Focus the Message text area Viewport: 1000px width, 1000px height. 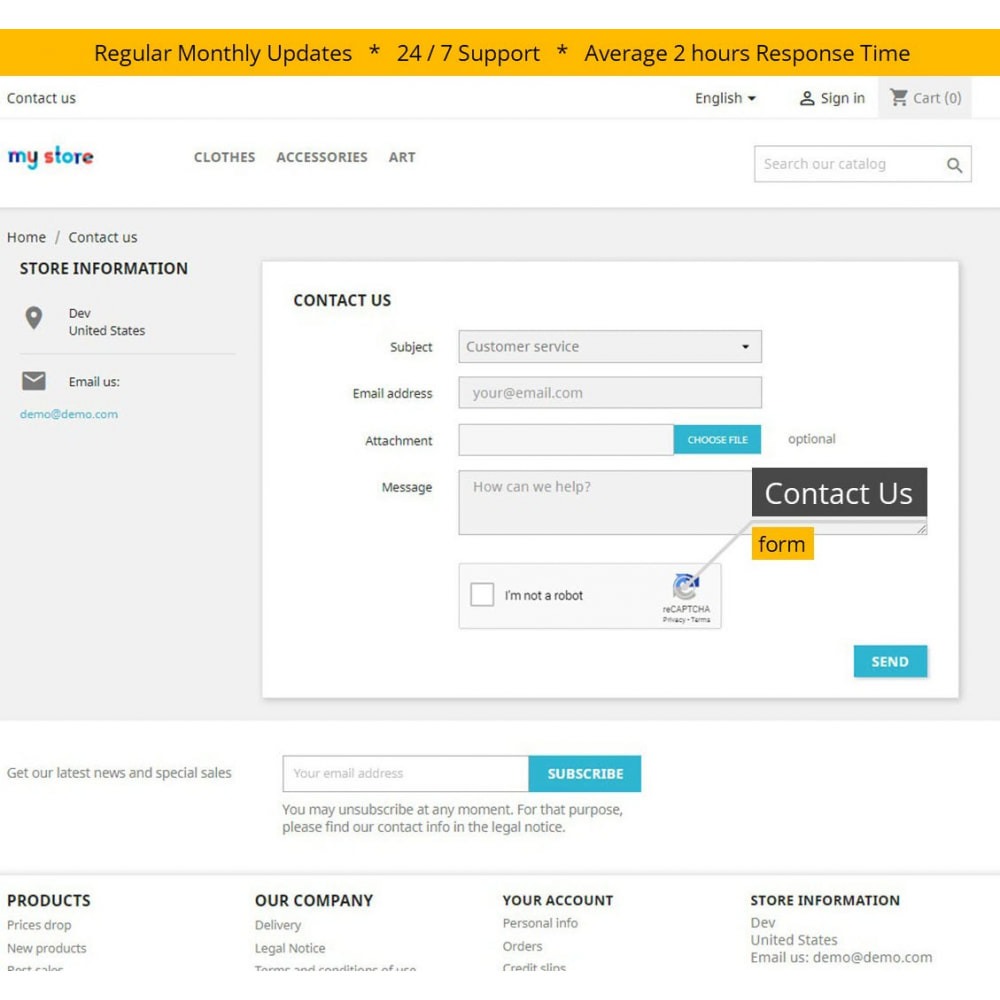click(693, 503)
